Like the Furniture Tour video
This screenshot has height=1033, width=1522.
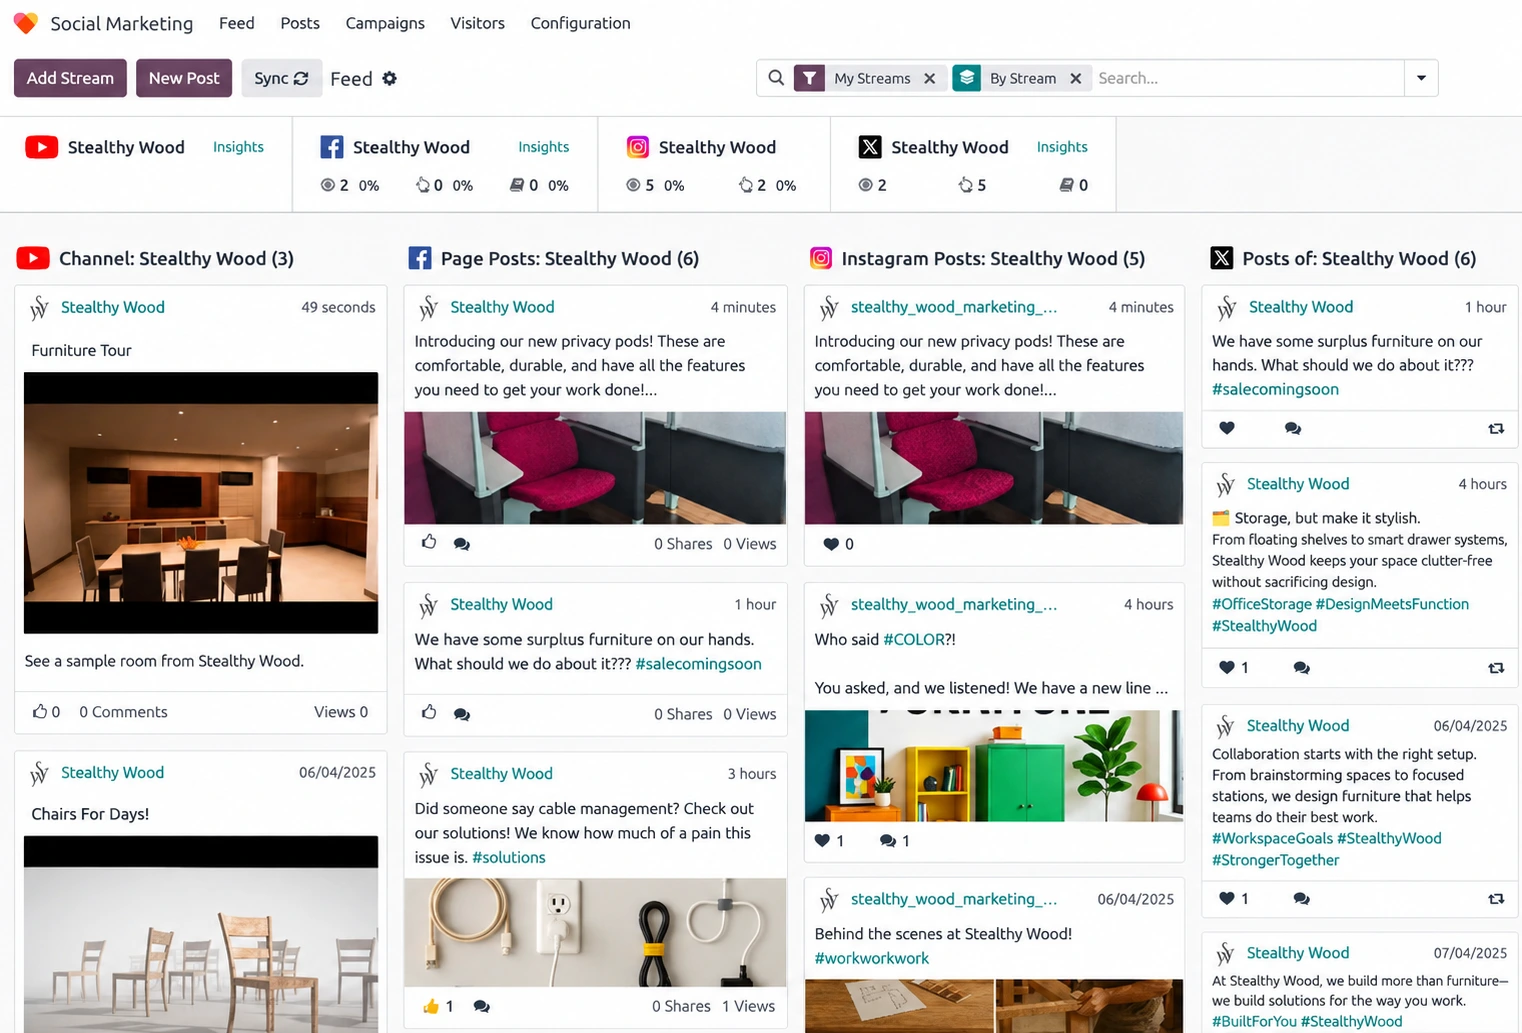click(x=40, y=712)
